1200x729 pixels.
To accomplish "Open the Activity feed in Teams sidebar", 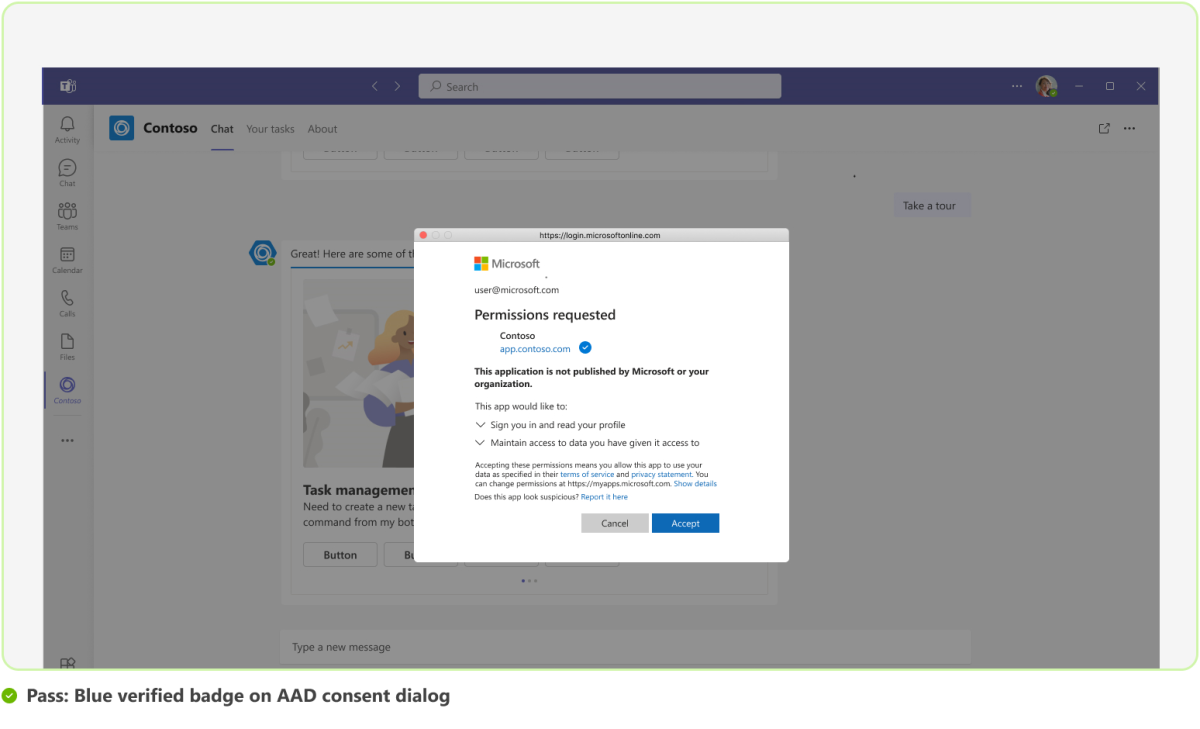I will (67, 129).
